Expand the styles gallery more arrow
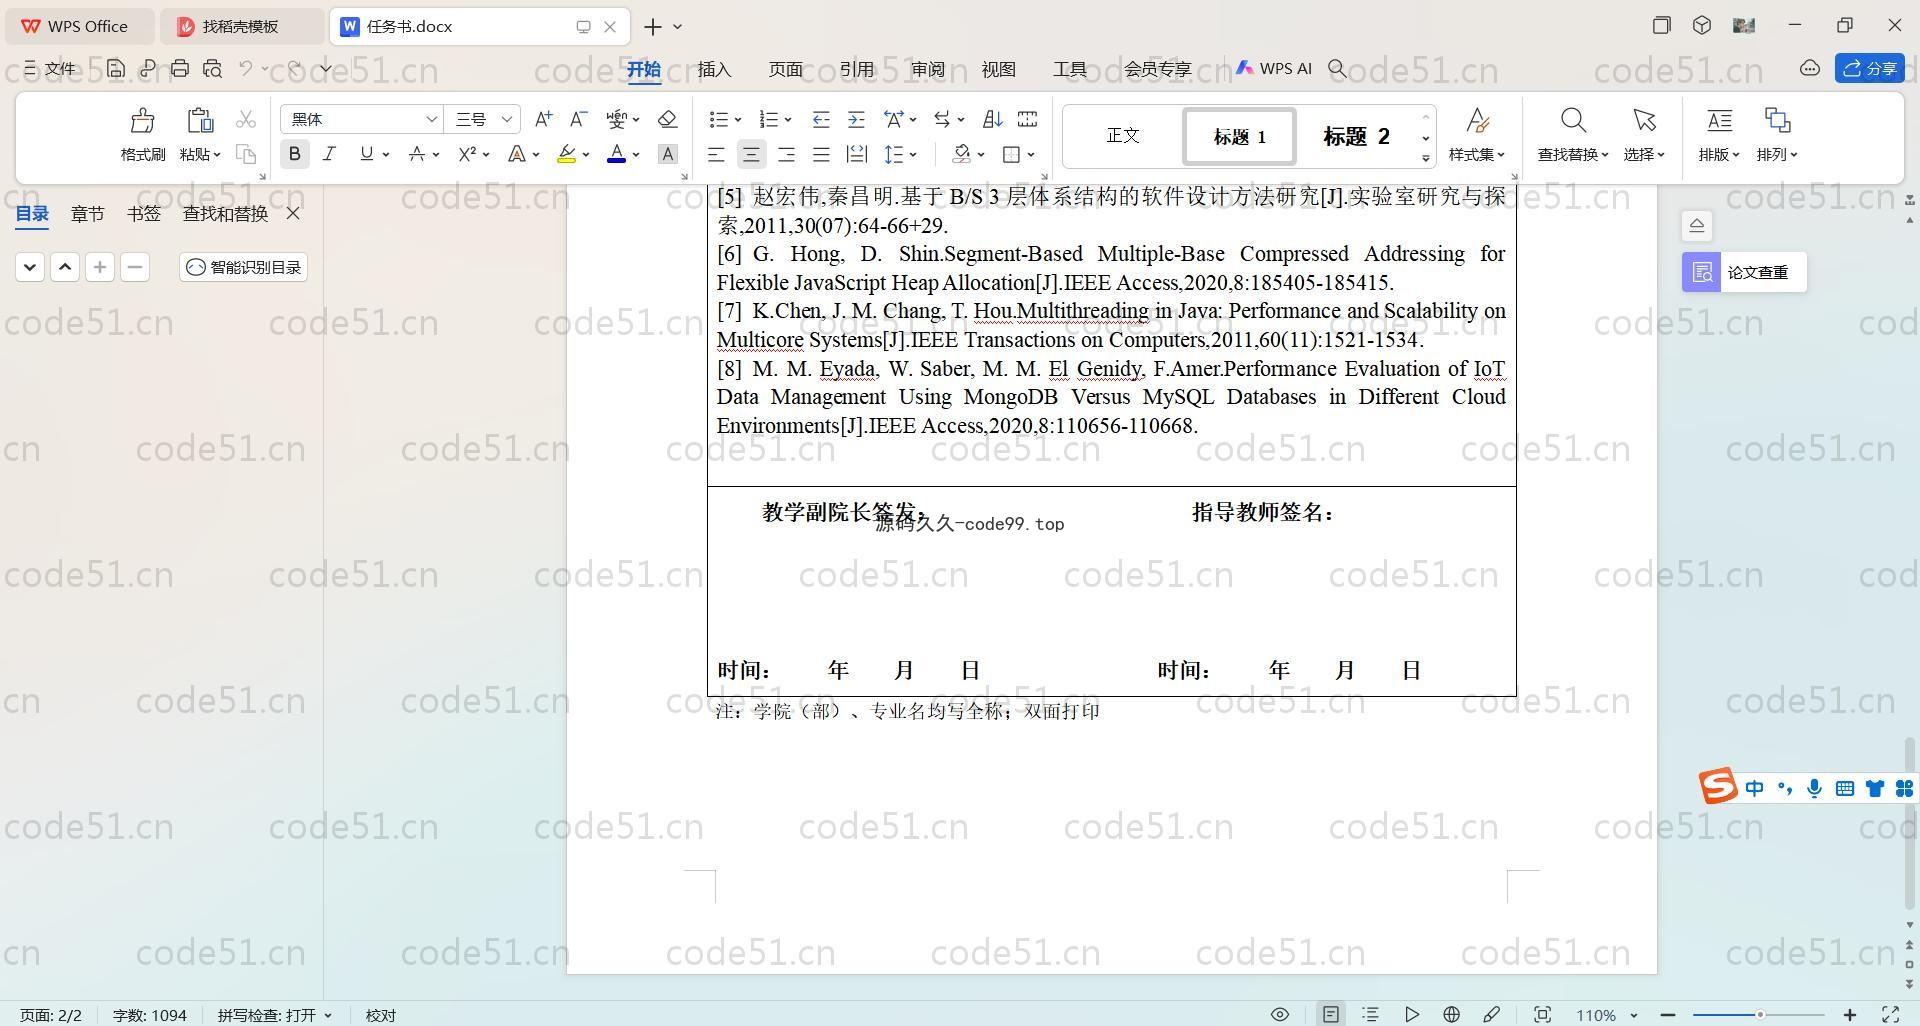 pyautogui.click(x=1425, y=158)
